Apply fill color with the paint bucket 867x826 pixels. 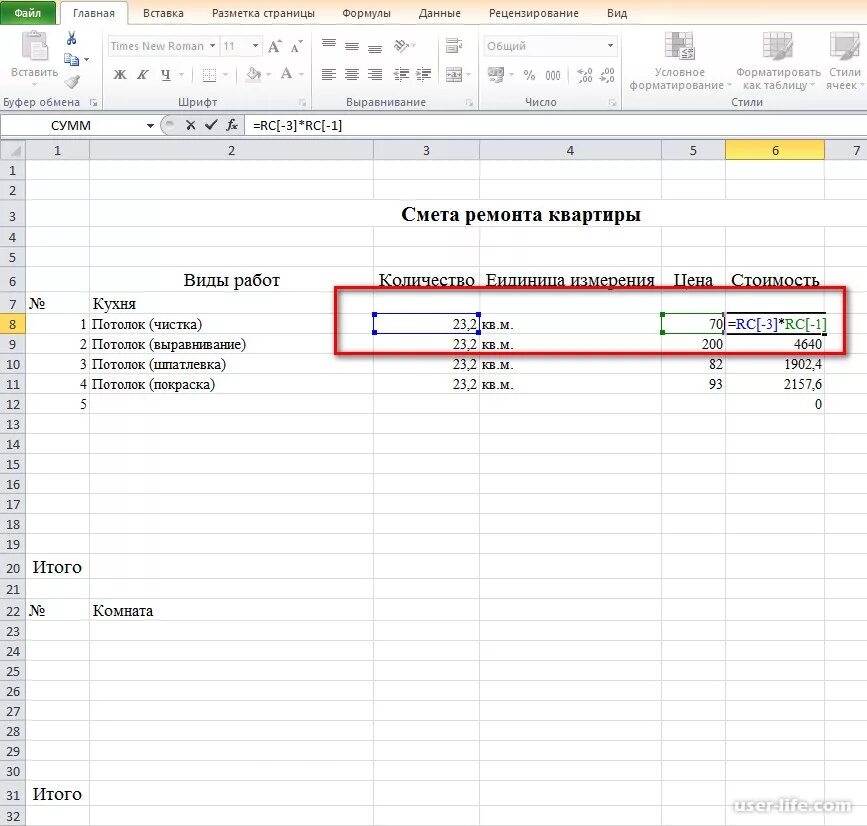point(254,74)
